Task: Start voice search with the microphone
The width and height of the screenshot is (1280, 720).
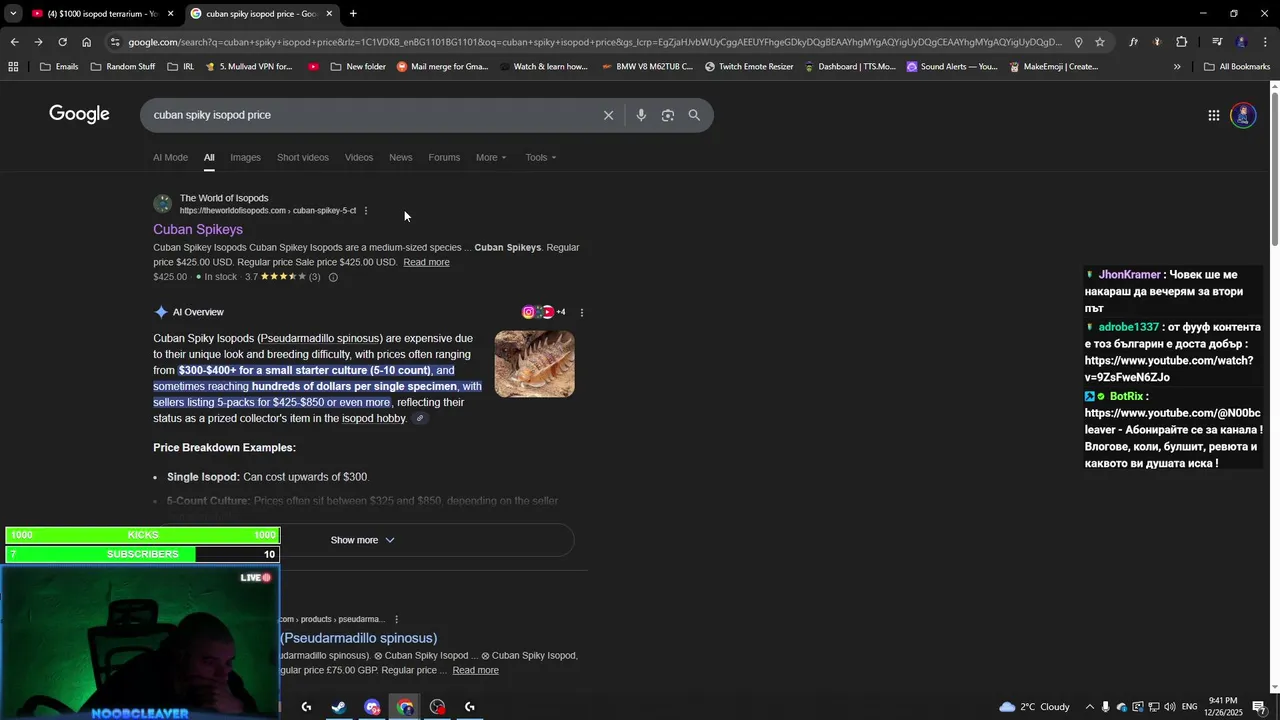Action: pyautogui.click(x=641, y=115)
